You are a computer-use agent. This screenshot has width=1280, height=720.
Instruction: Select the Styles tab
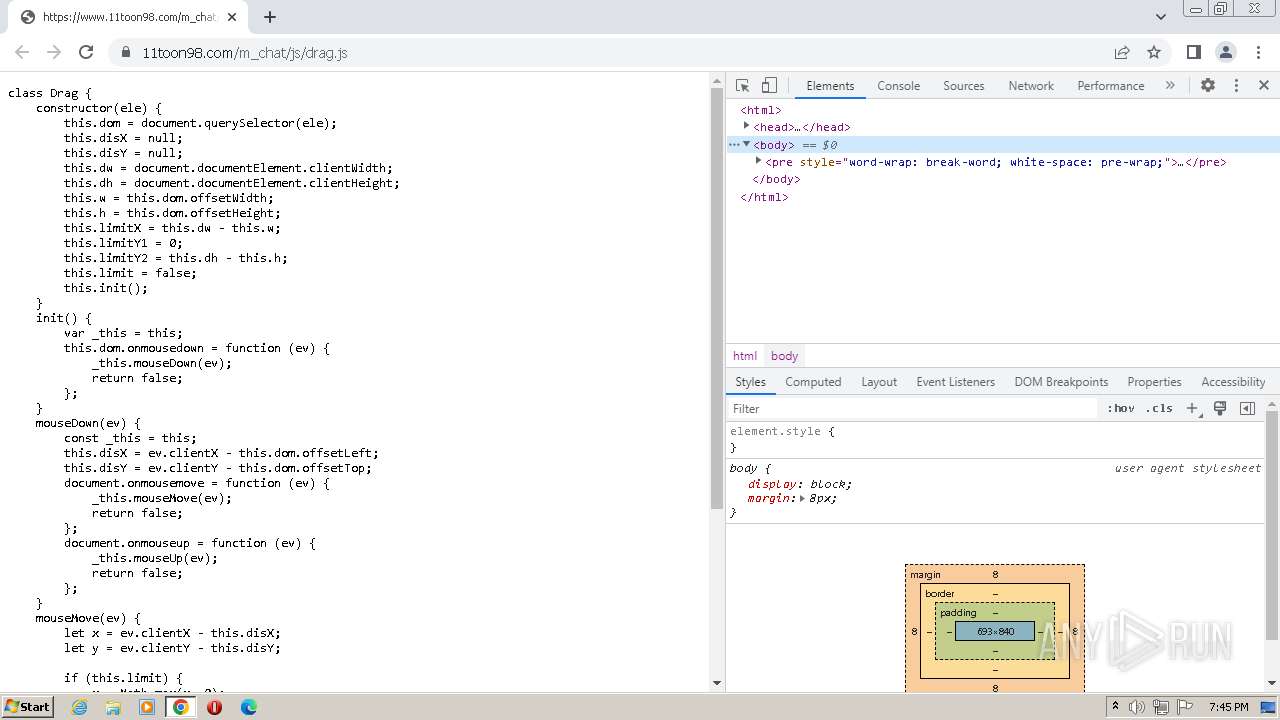click(x=750, y=382)
